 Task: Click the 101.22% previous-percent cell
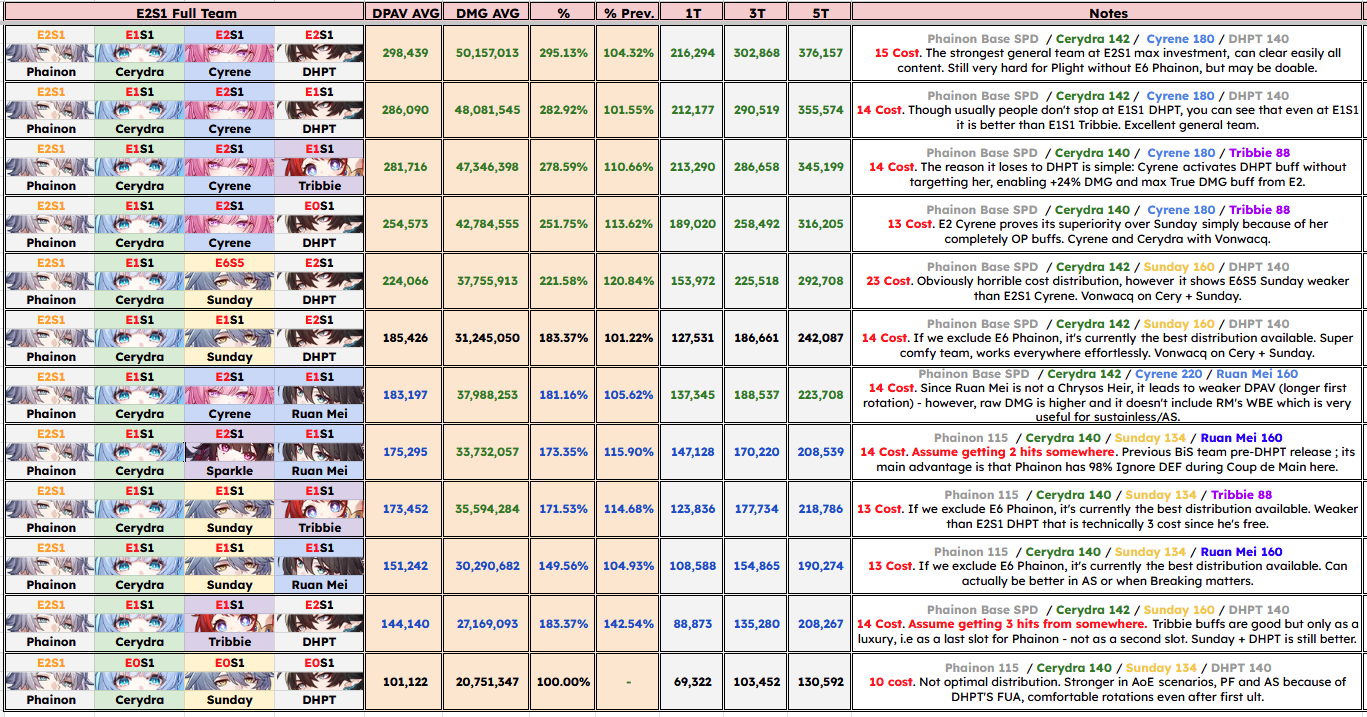click(x=629, y=338)
